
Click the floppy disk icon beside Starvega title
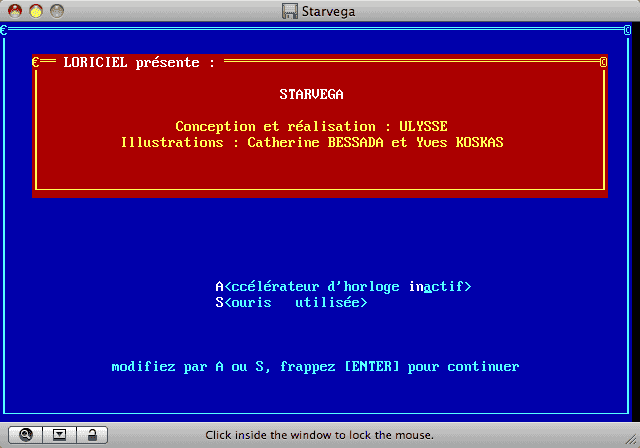(290, 11)
